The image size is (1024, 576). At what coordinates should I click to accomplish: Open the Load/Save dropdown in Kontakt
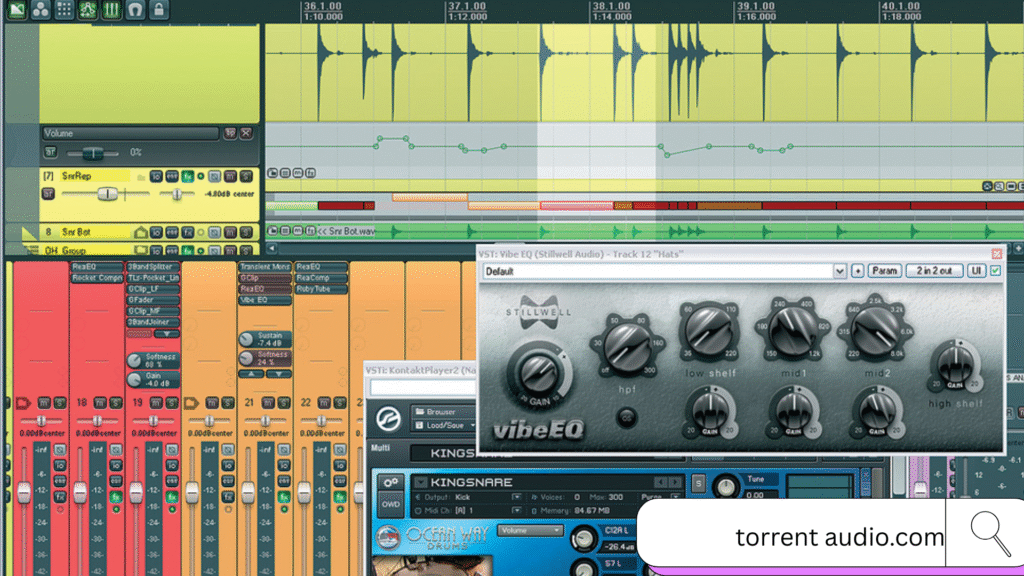[448, 424]
